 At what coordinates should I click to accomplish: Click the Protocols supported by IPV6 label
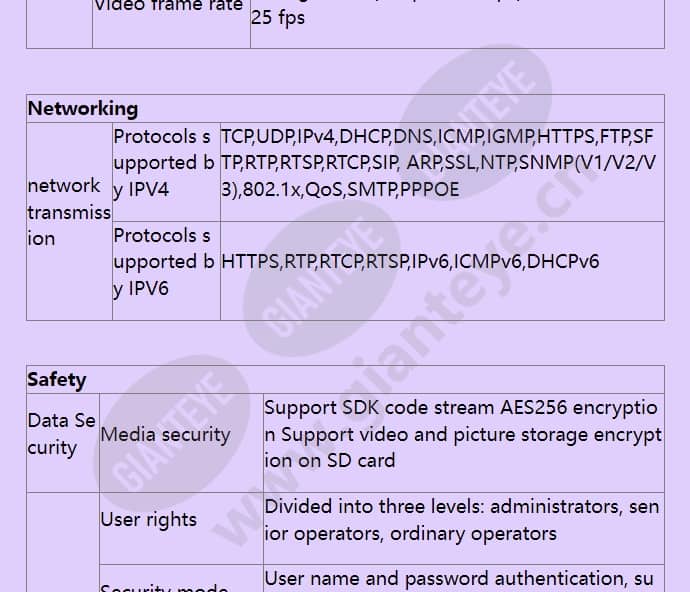tap(164, 262)
